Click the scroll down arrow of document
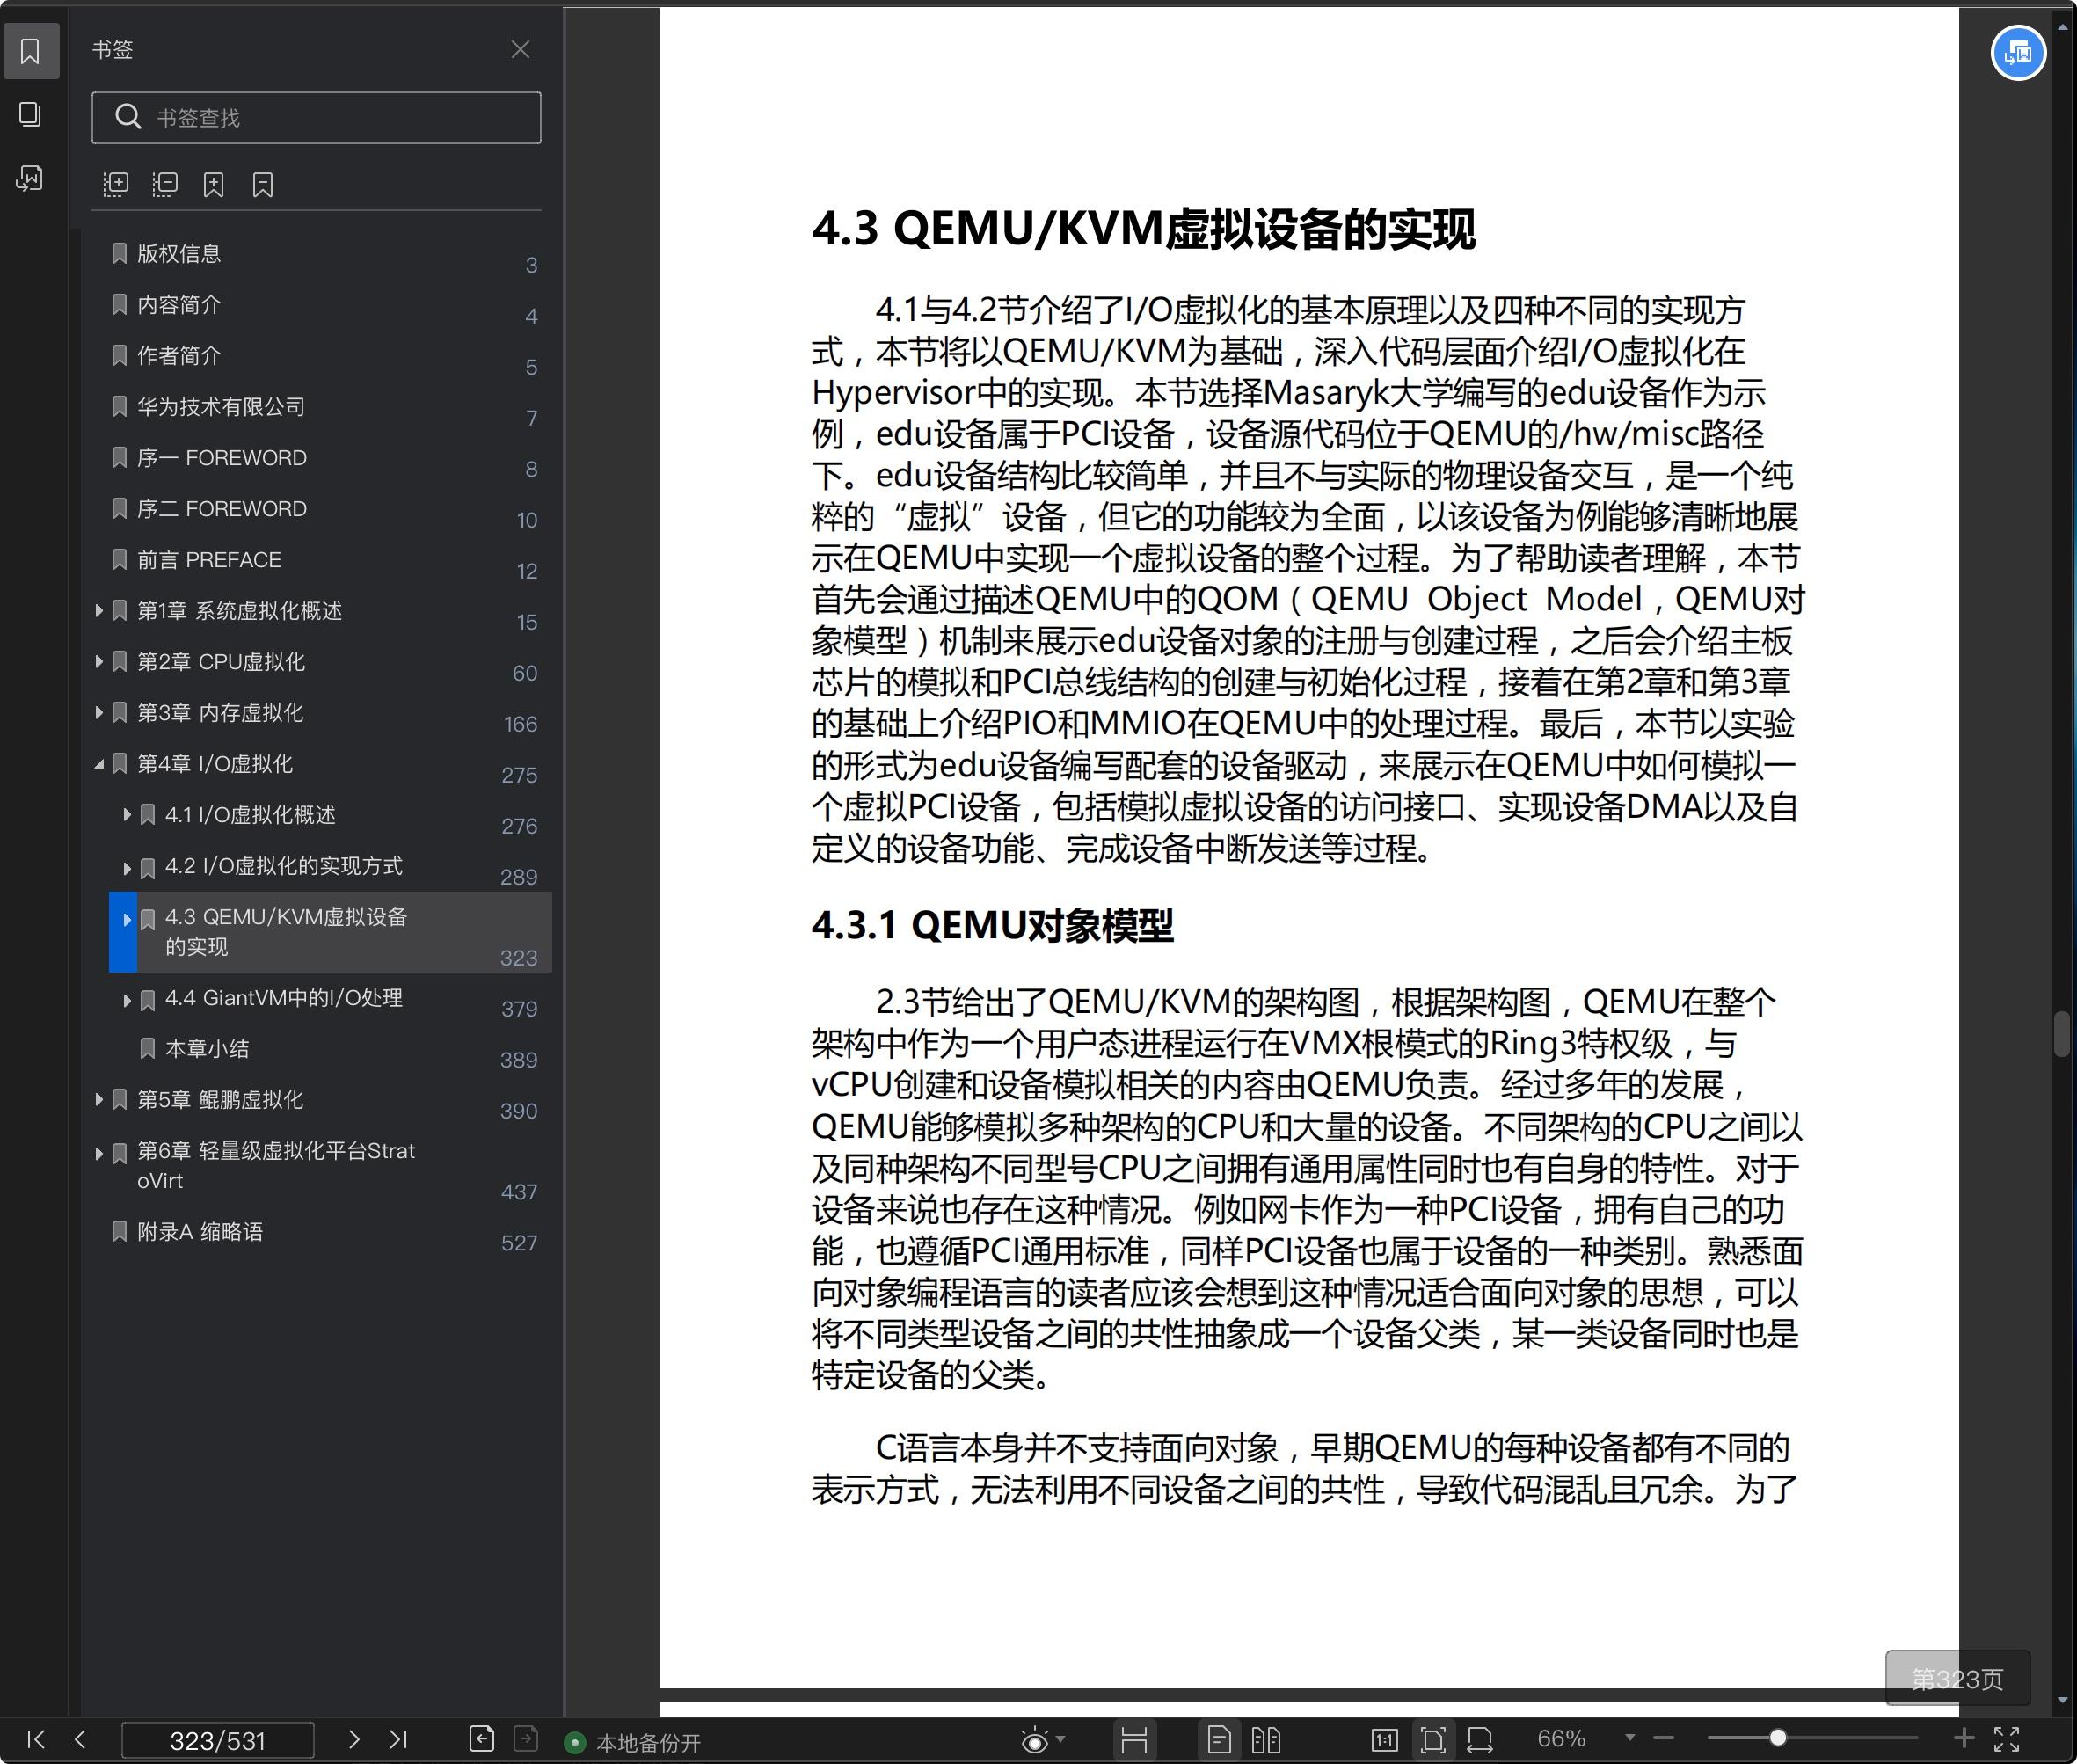The image size is (2077, 1764). [2062, 1699]
